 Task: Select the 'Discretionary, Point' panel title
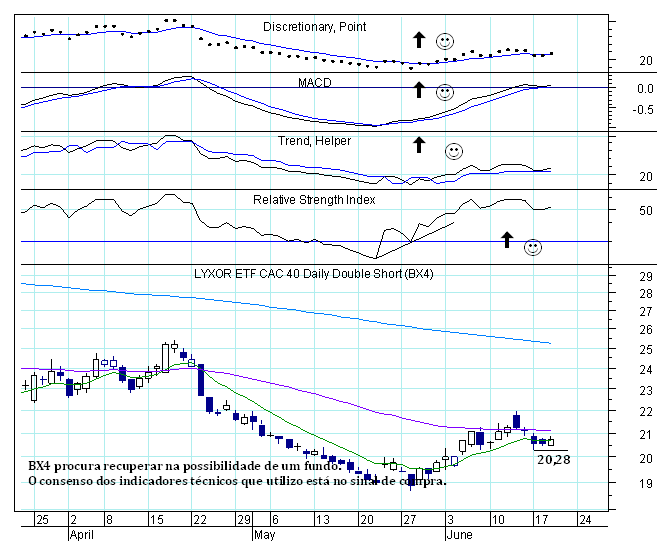[x=314, y=27]
